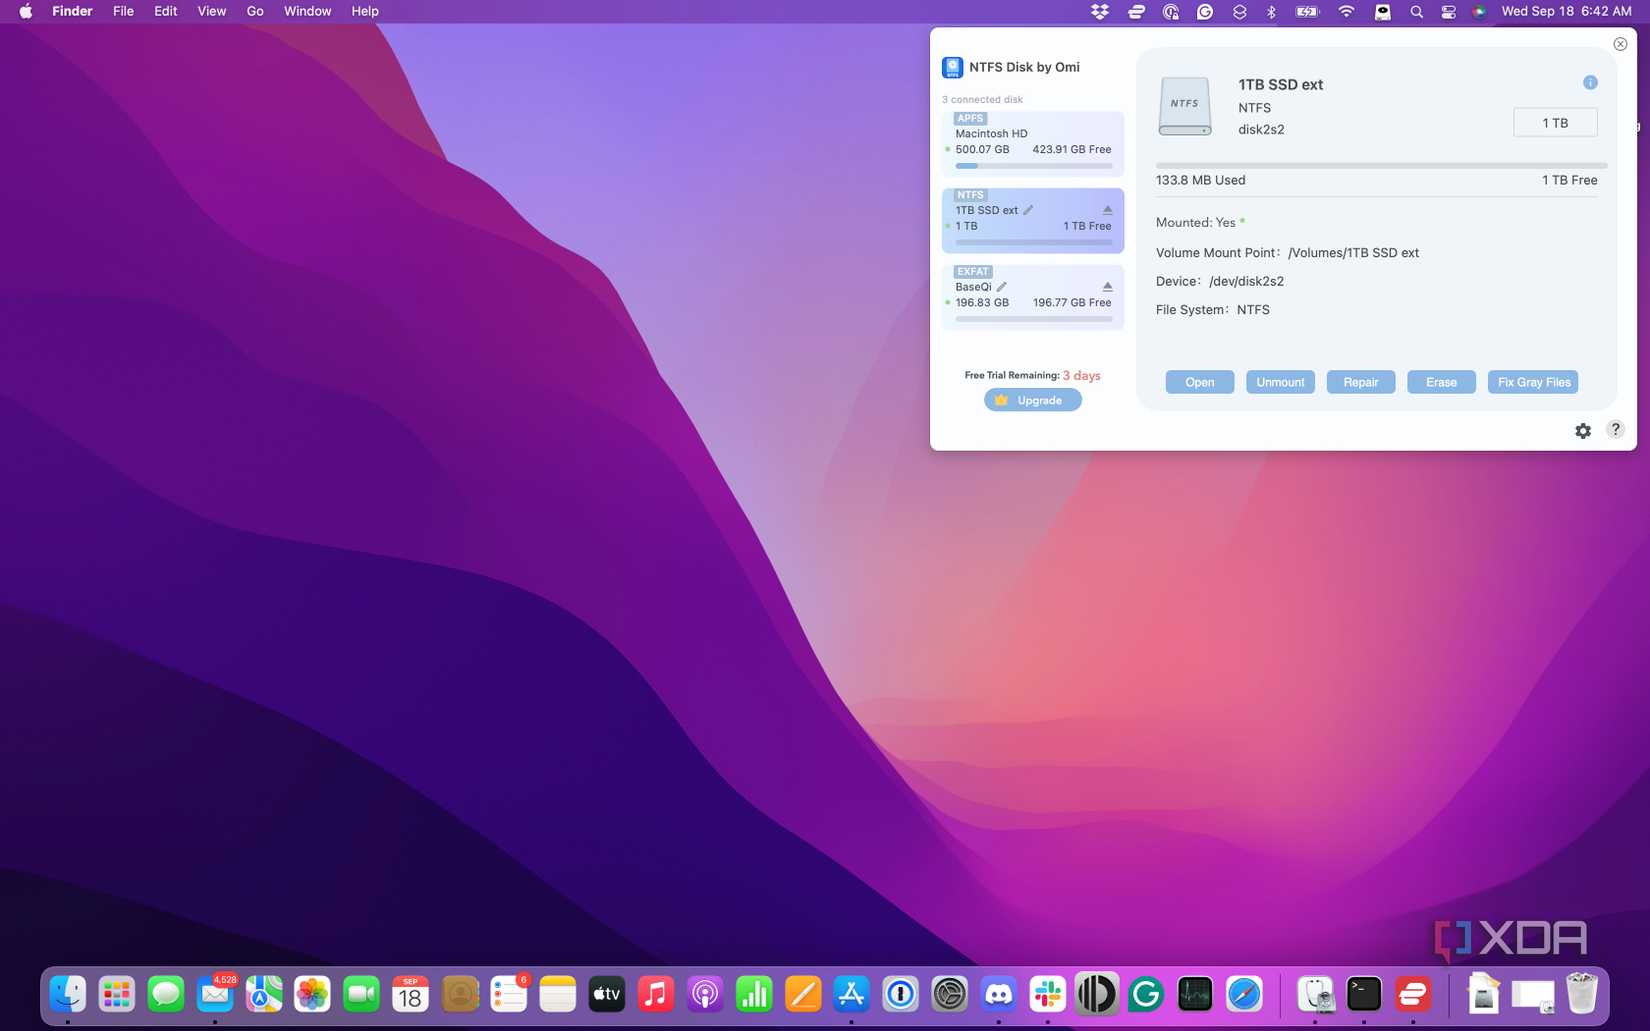Eject the BaseQi disk
The image size is (1650, 1031).
(x=1107, y=287)
